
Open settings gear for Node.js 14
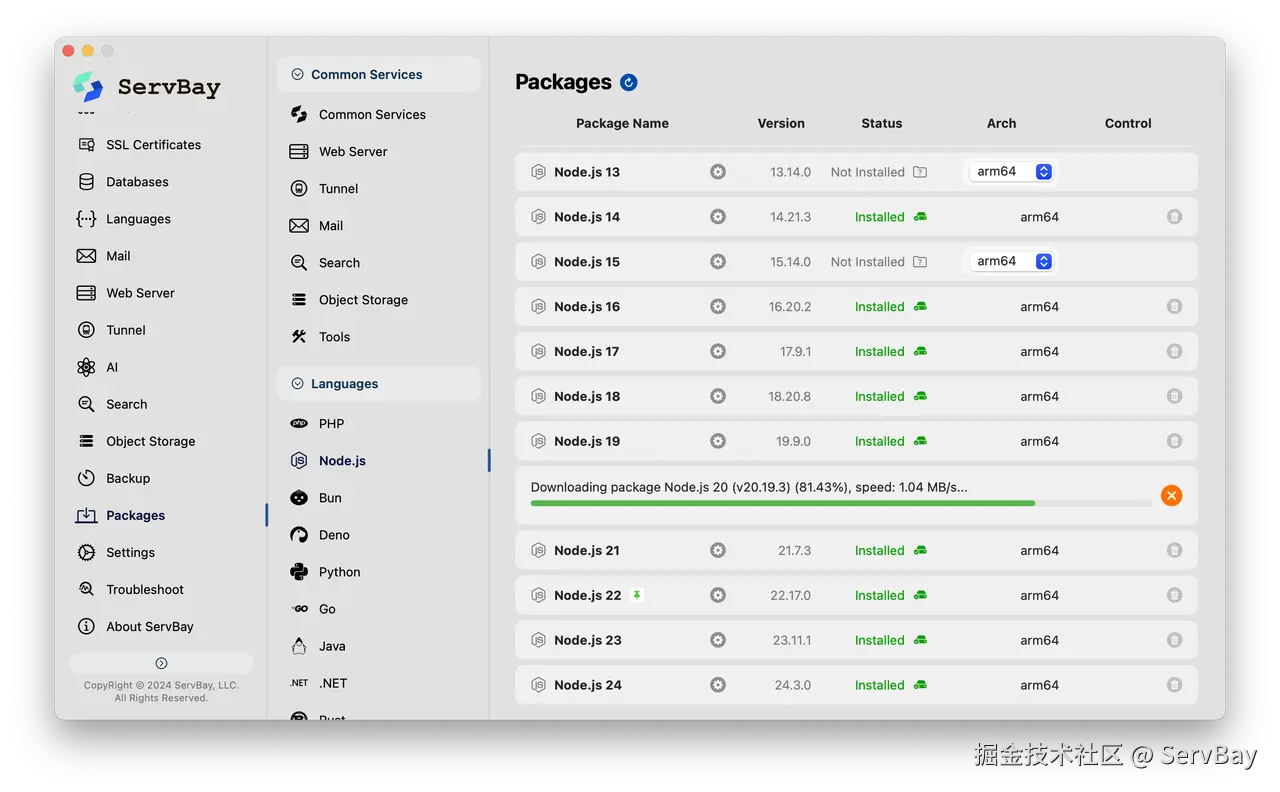[x=717, y=217]
